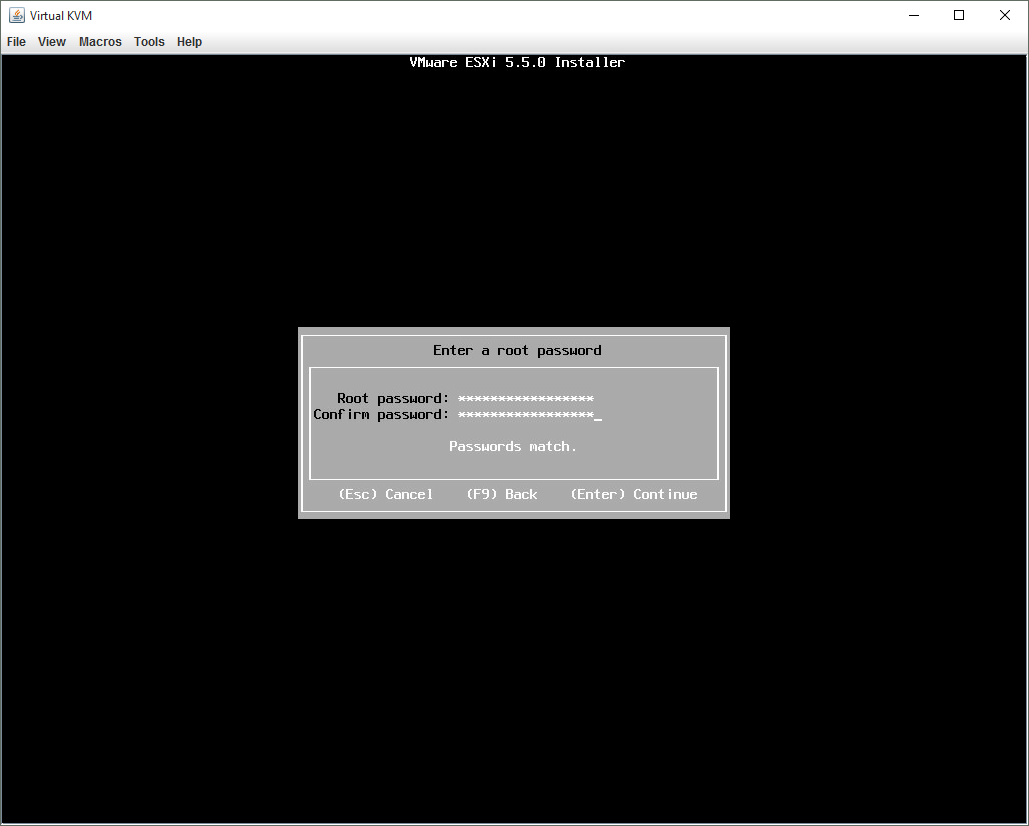
Task: Click the "Passwords match." status message
Action: coord(513,447)
